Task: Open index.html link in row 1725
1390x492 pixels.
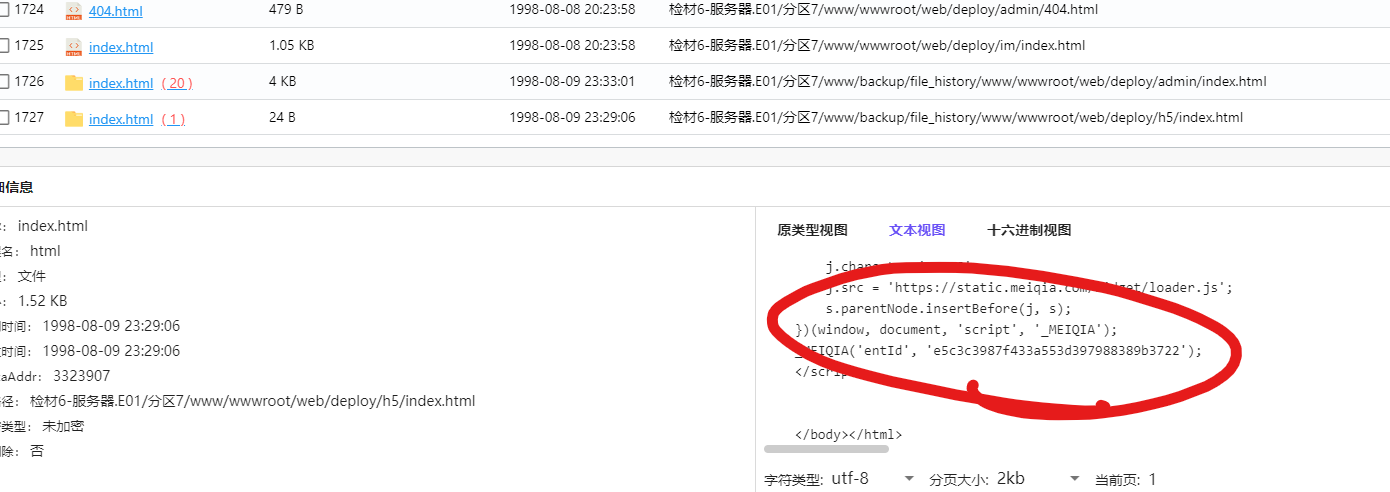Action: pos(121,47)
